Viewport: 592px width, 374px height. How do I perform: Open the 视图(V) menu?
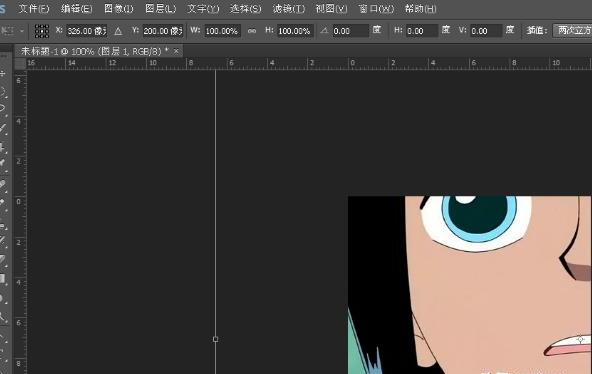(331, 8)
